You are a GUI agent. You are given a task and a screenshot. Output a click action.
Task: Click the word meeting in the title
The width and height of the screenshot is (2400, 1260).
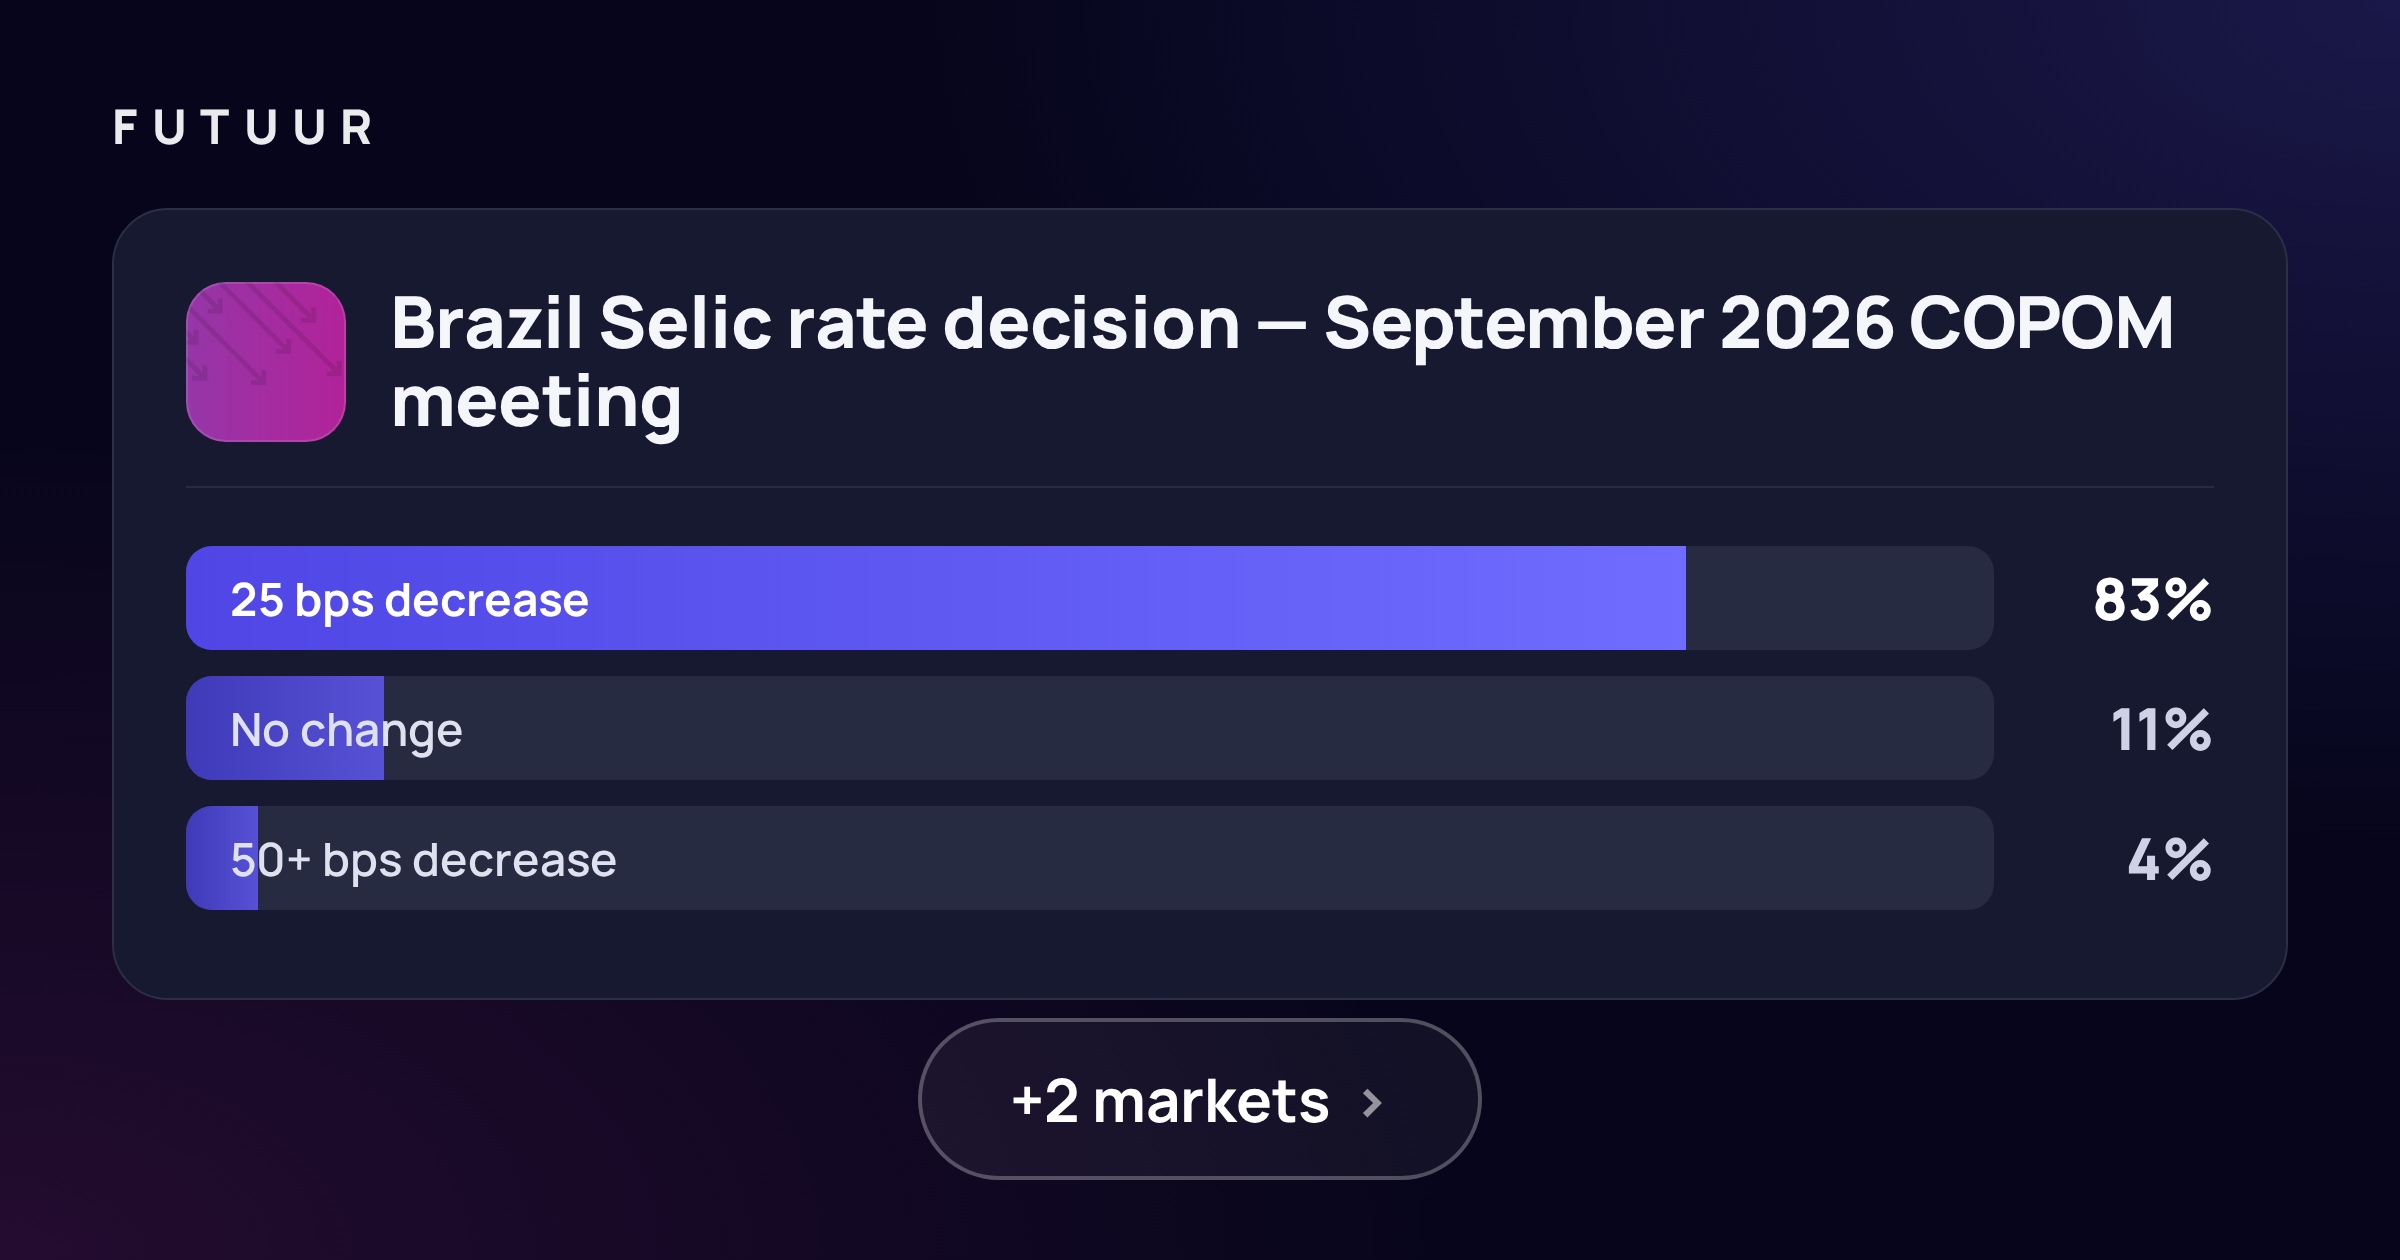click(536, 403)
